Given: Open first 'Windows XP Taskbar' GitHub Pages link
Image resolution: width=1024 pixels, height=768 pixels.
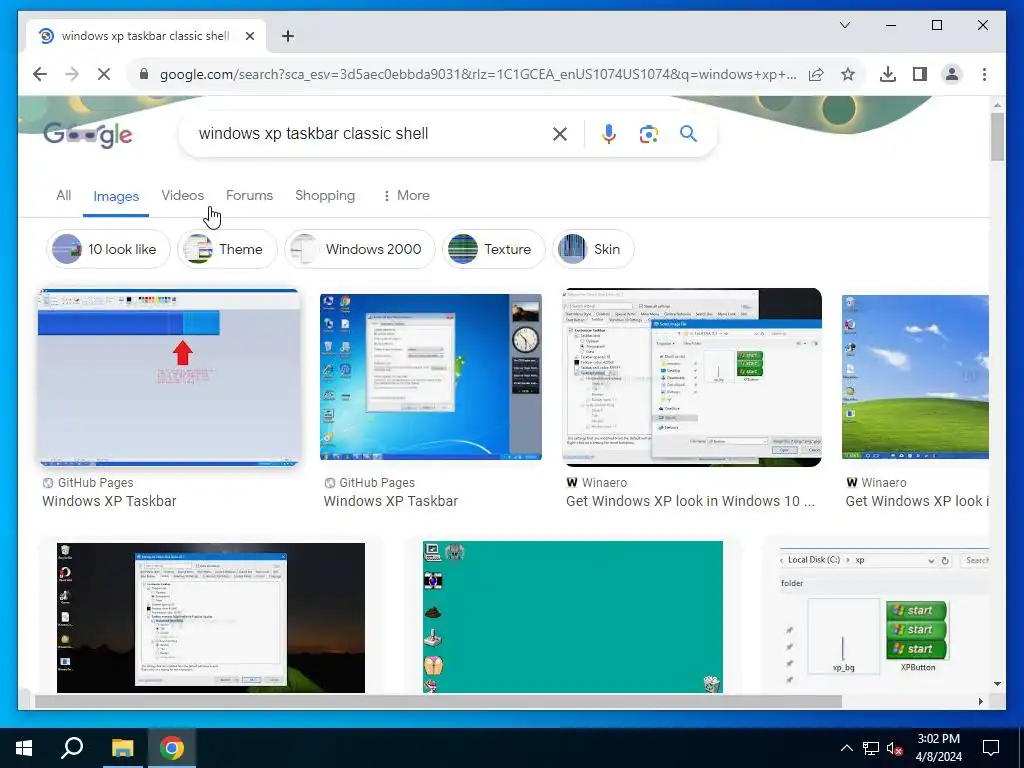Looking at the screenshot, I should click(109, 501).
